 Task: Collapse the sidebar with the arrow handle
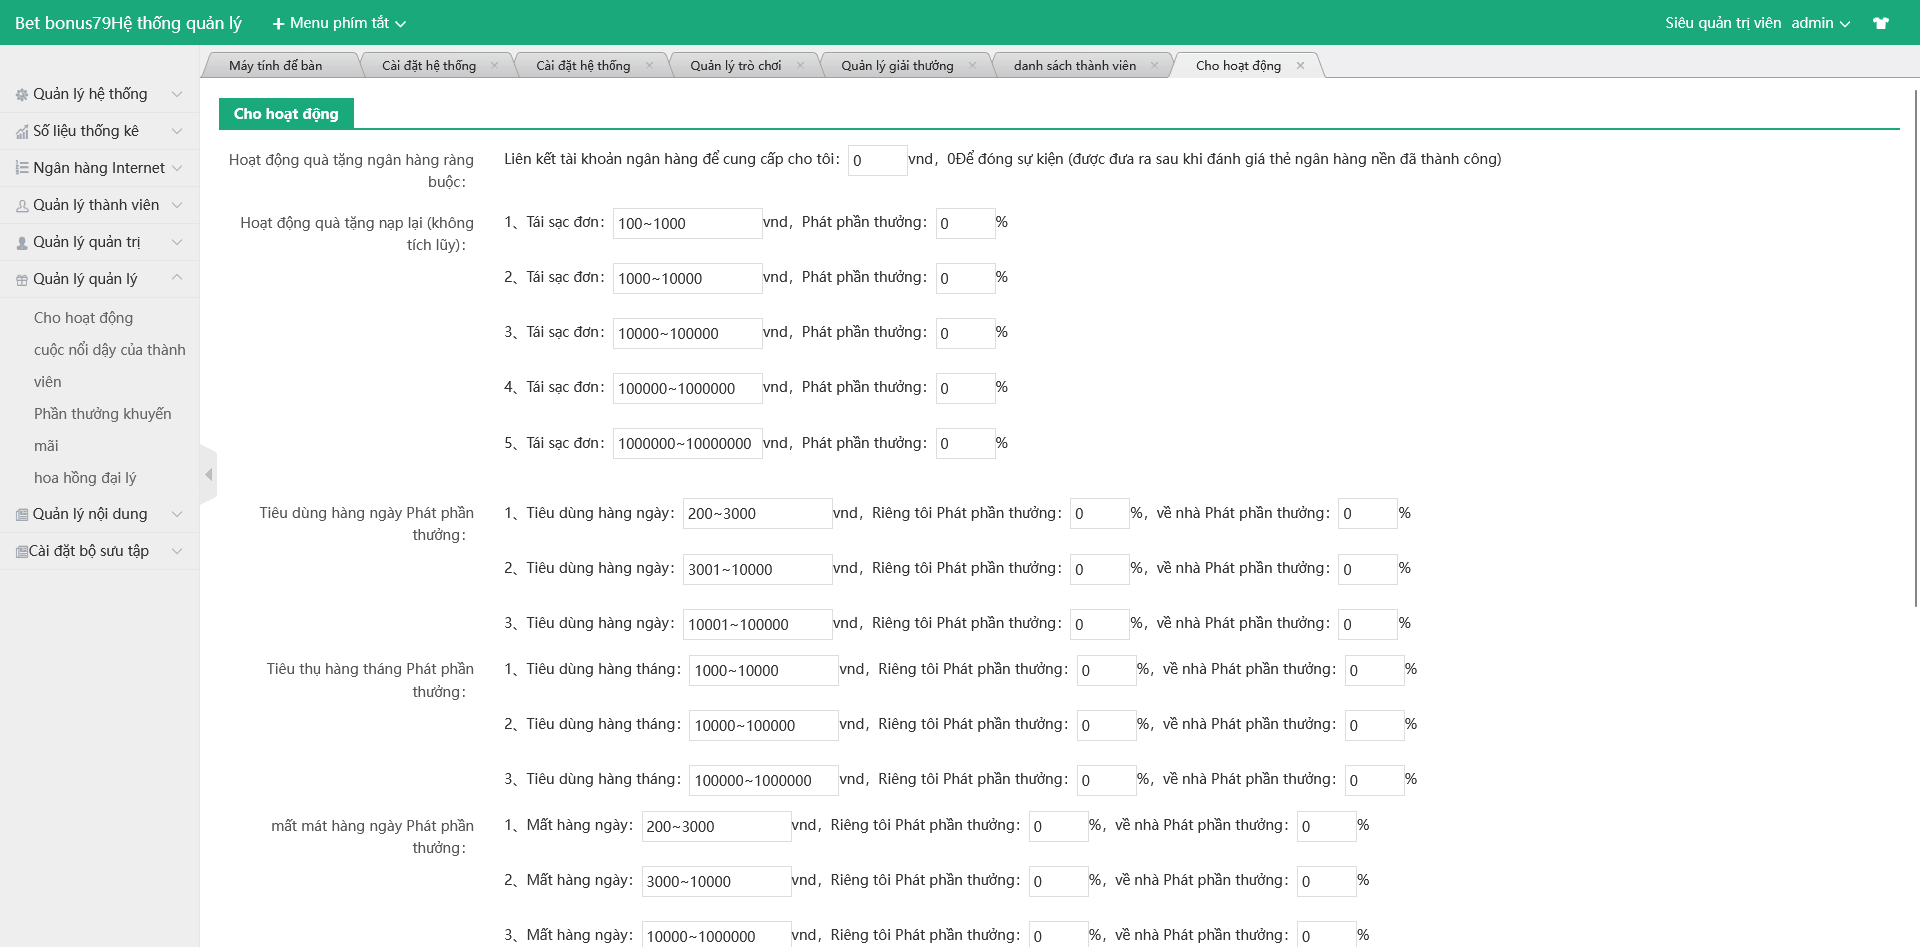click(x=208, y=474)
